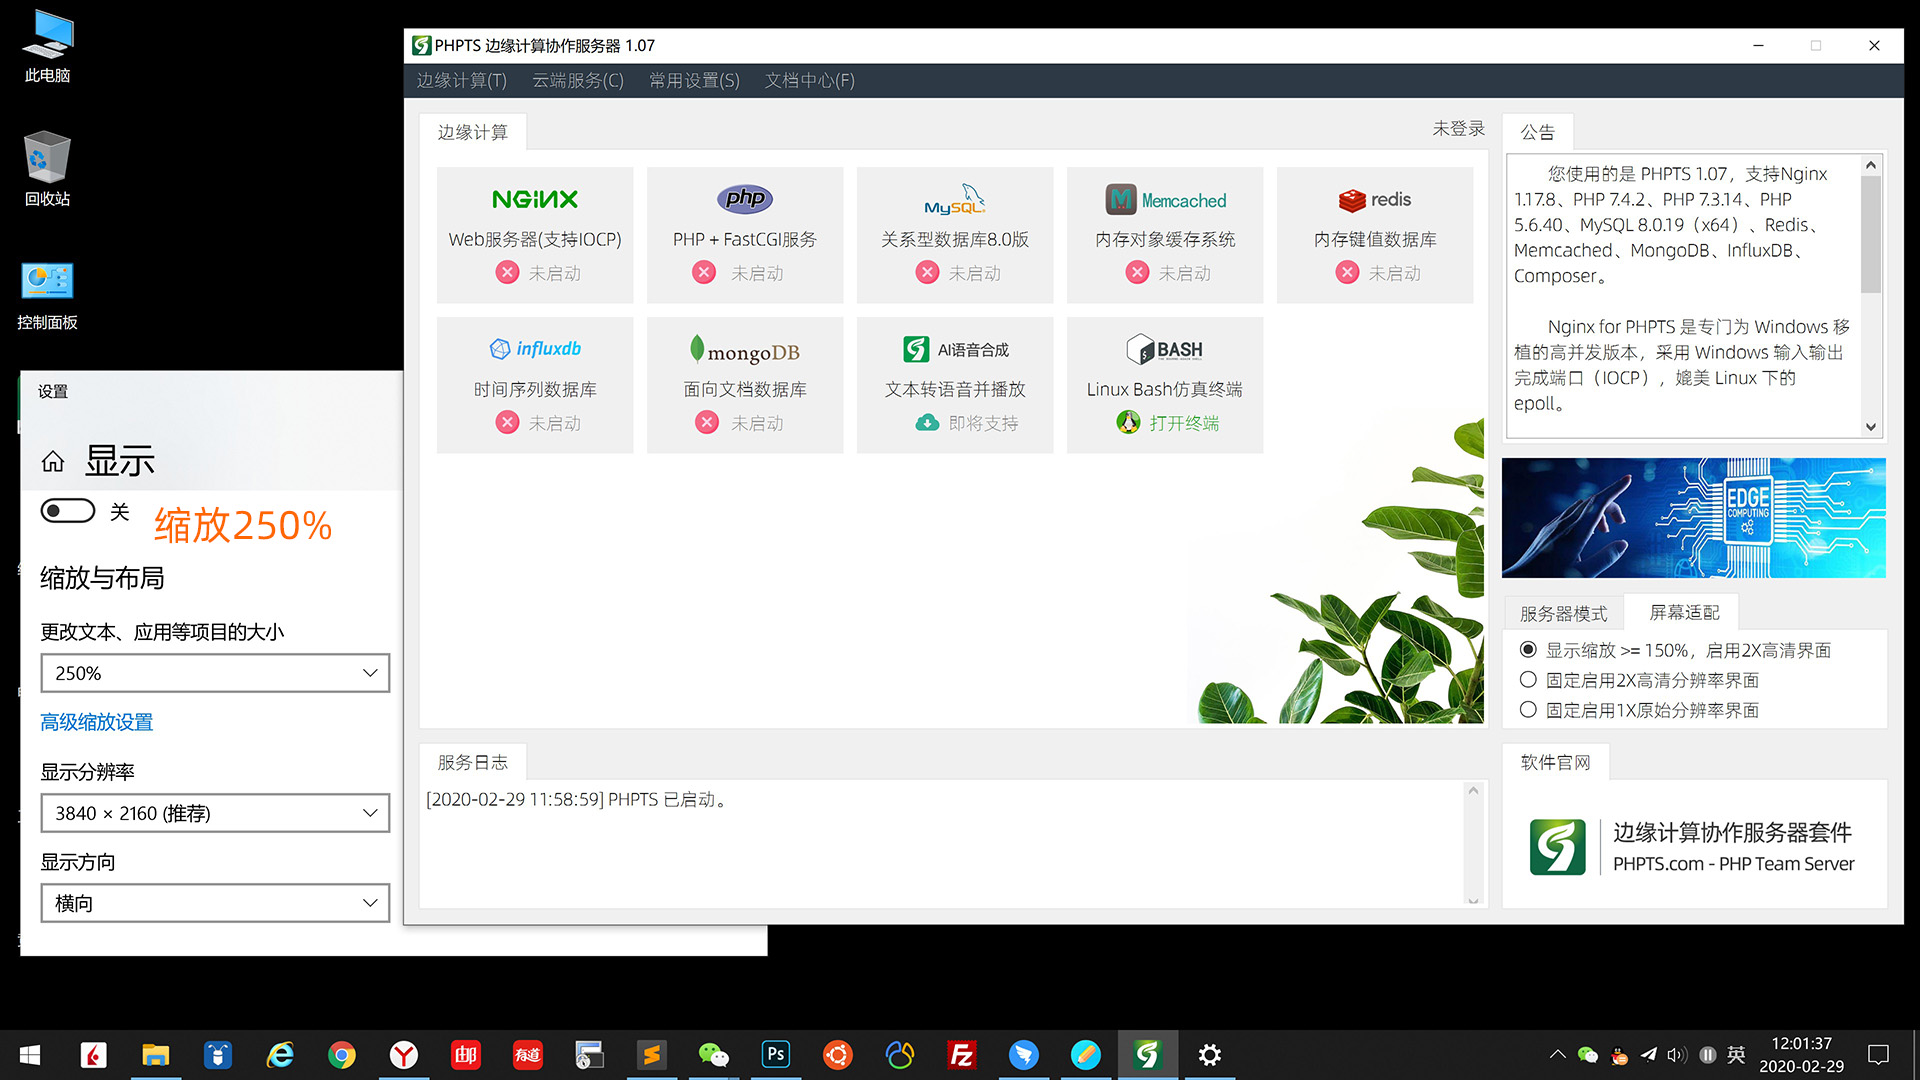Open the 3840 × 2160 resolution dropdown
1920x1080 pixels.
(215, 813)
